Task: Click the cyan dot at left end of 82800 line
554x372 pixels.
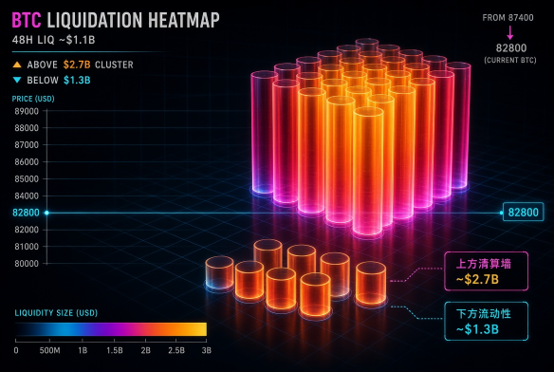Action: 47,213
